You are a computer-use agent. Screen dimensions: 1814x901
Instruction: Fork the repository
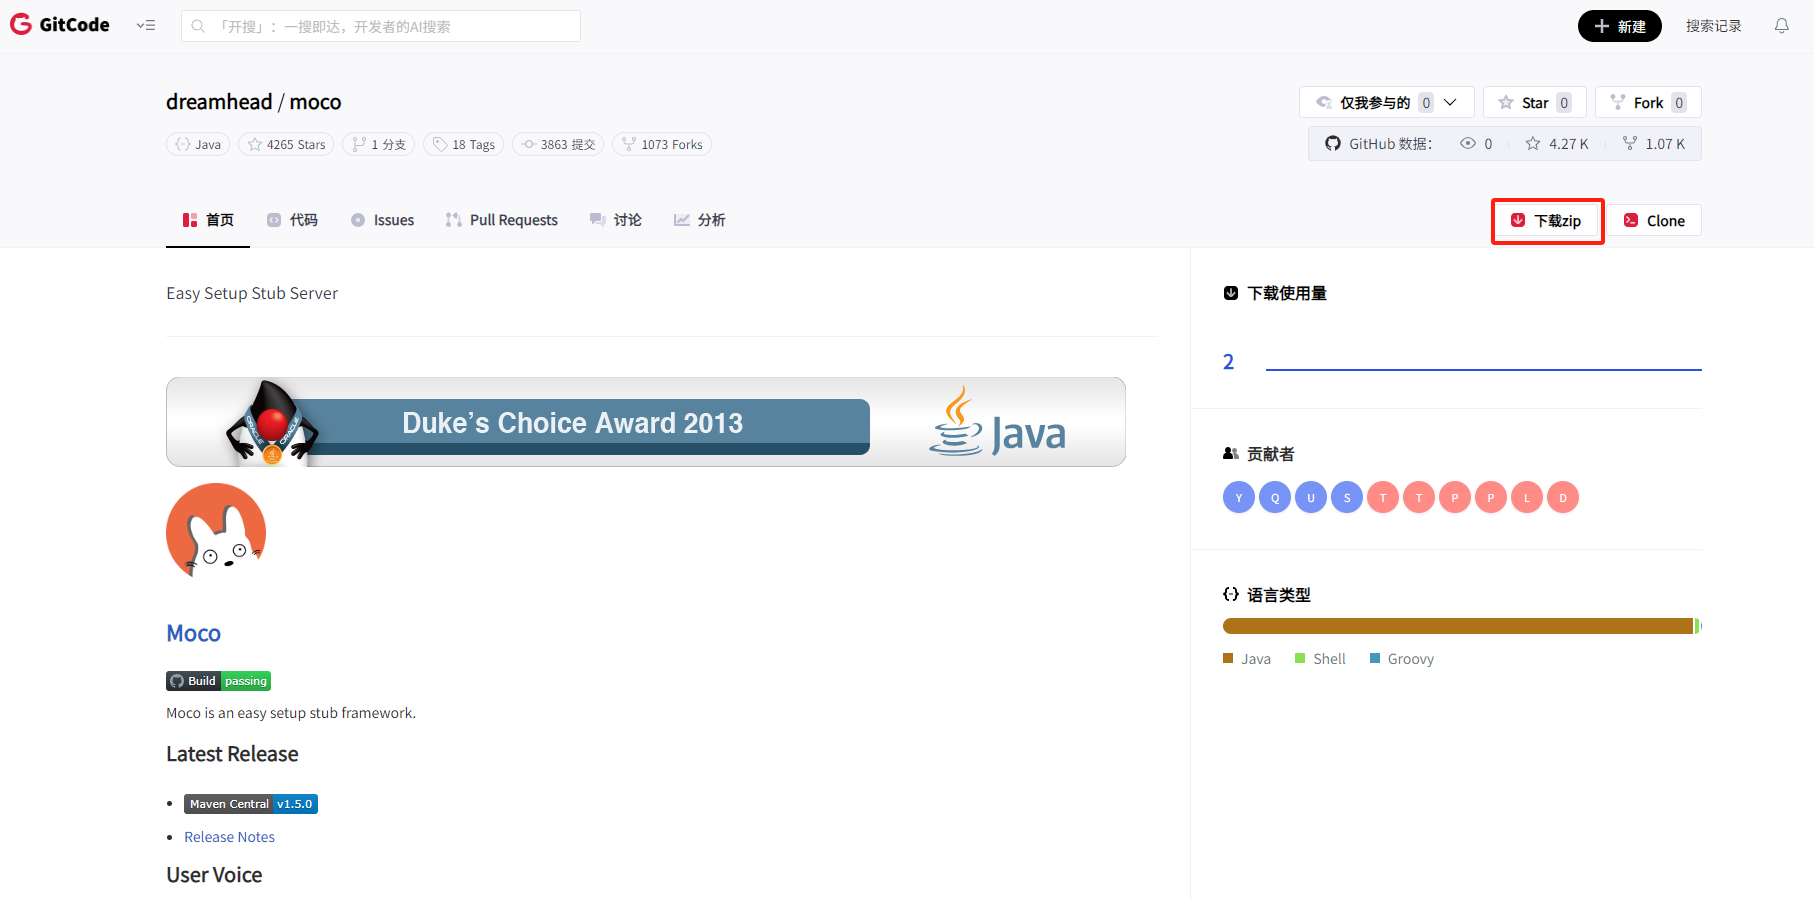(1648, 102)
